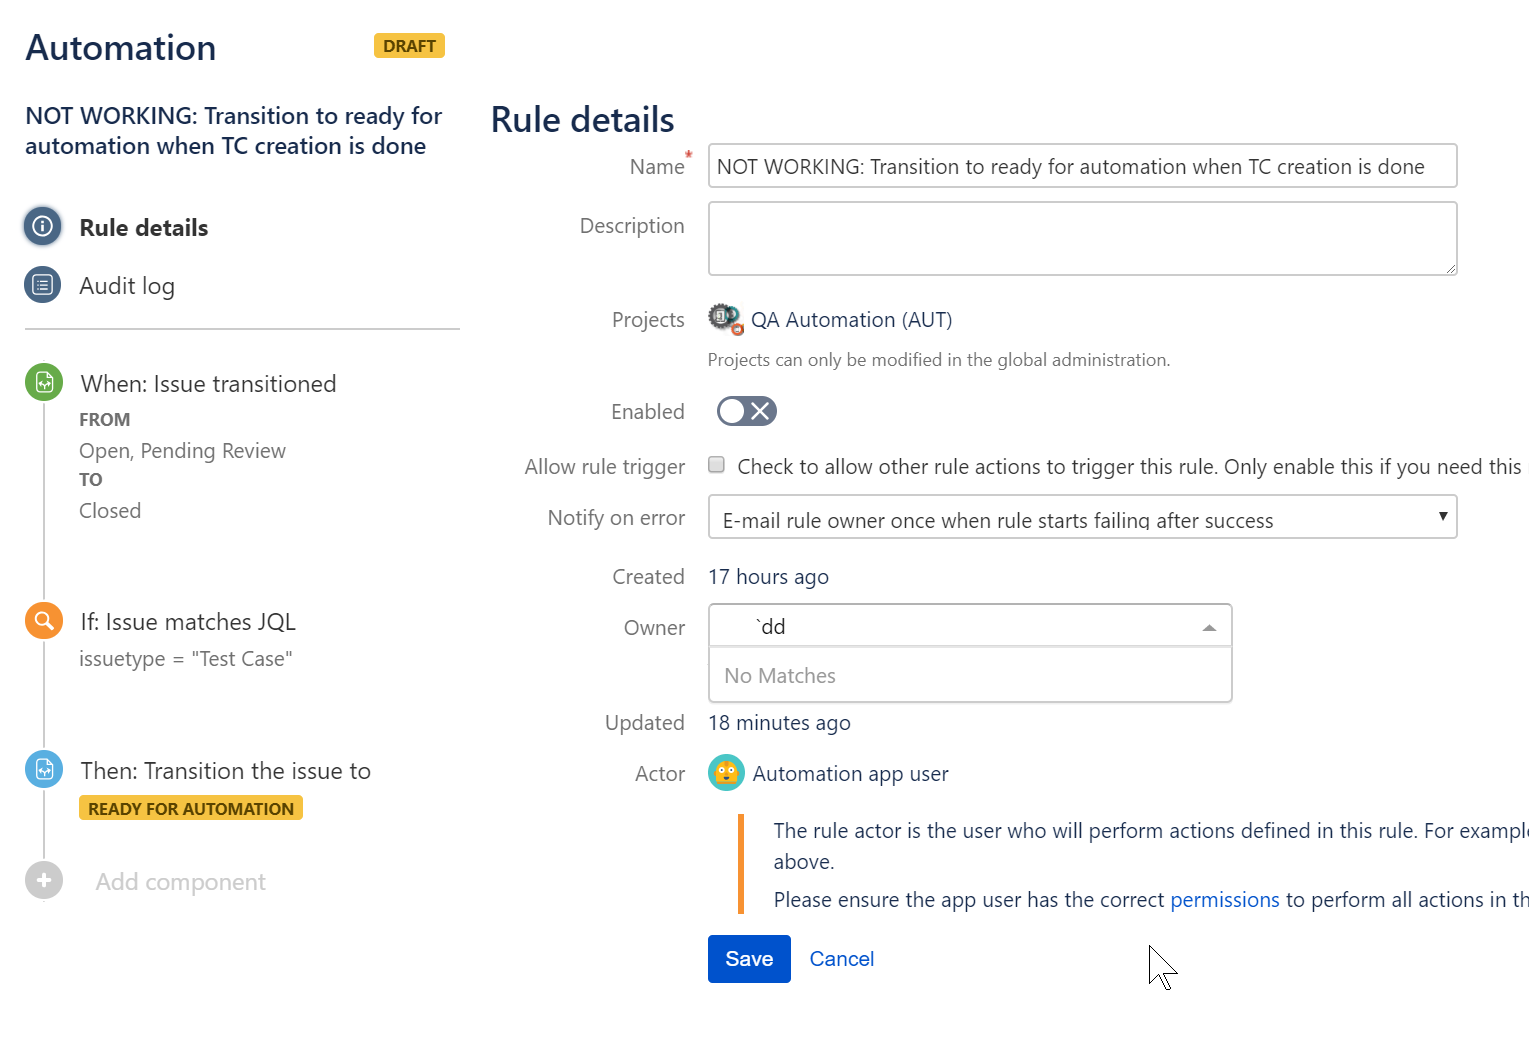1529x1040 pixels.
Task: Open the When: Issue transitioned component
Action: 209,384
